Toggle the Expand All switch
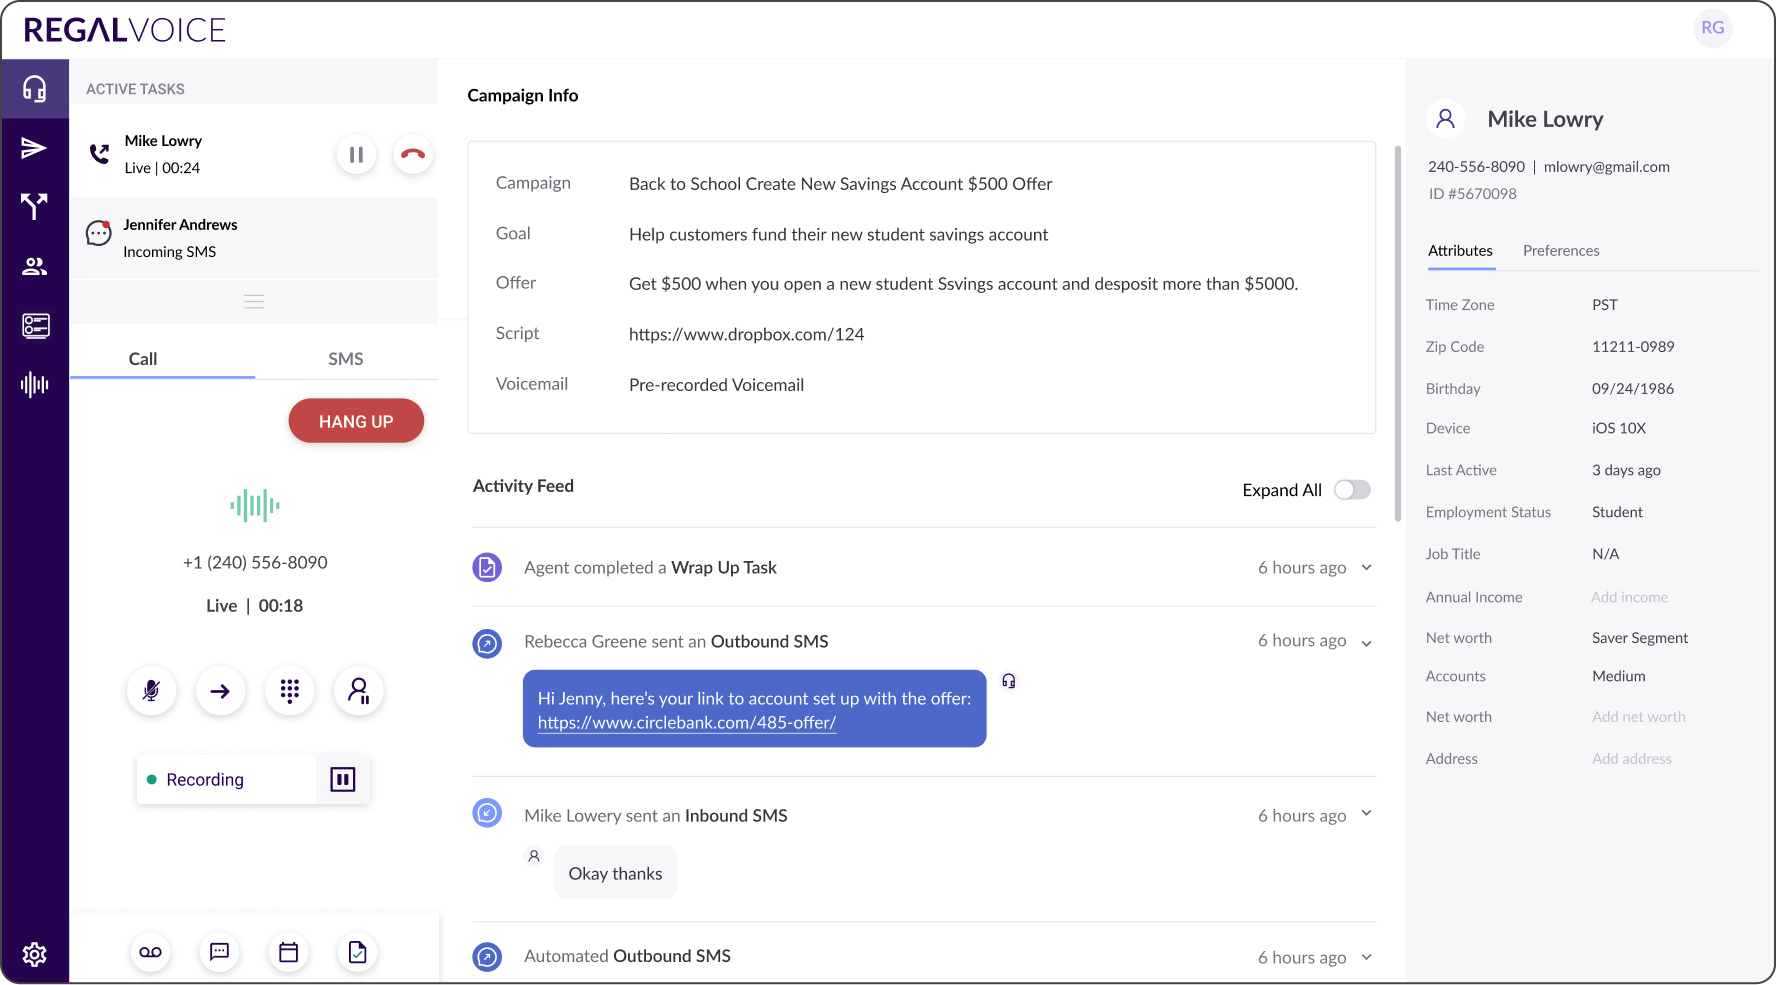1776x985 pixels. point(1352,490)
